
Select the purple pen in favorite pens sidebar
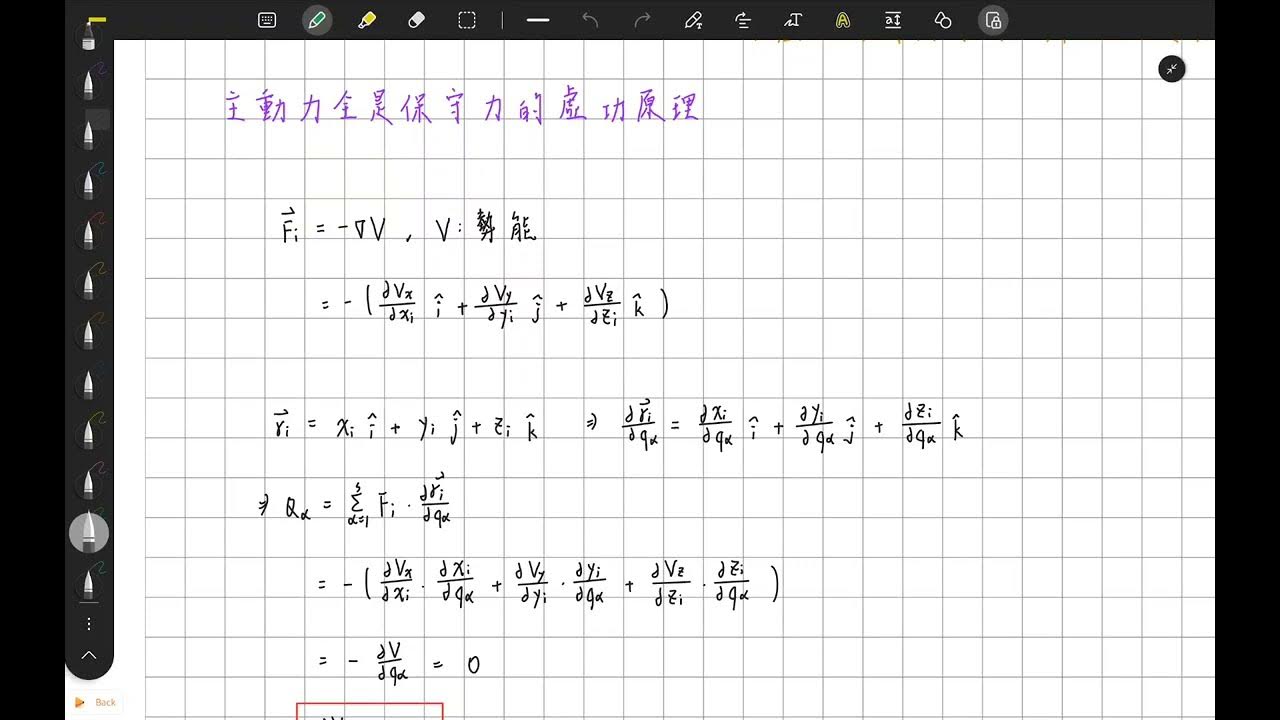(x=88, y=82)
